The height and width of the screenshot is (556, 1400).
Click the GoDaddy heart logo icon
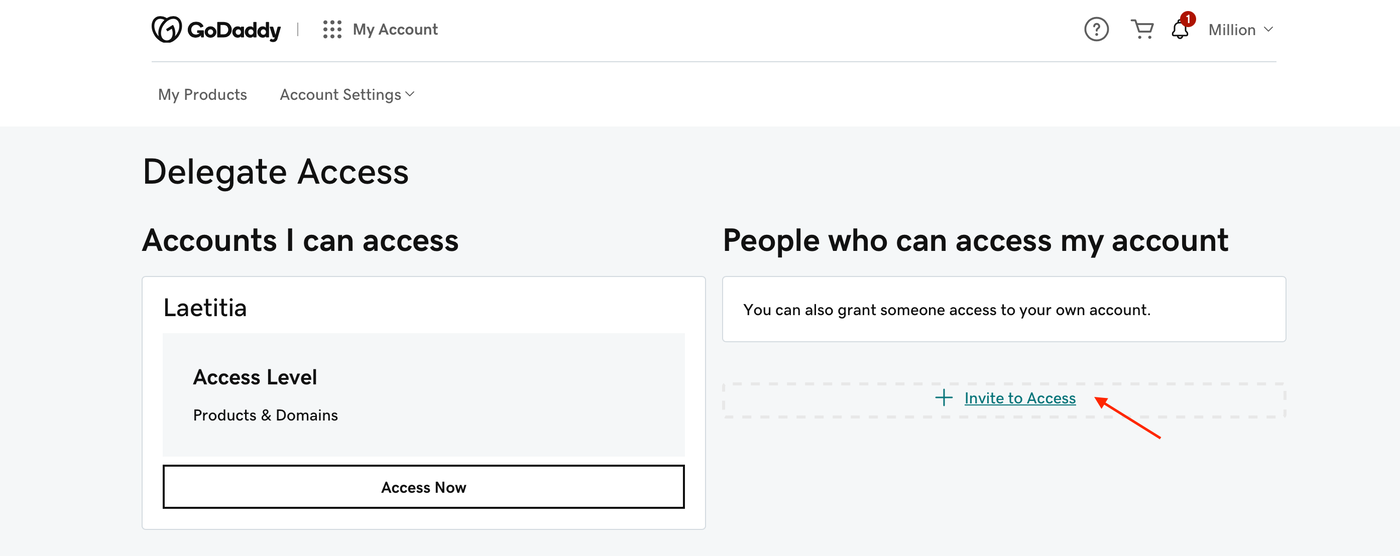point(166,30)
